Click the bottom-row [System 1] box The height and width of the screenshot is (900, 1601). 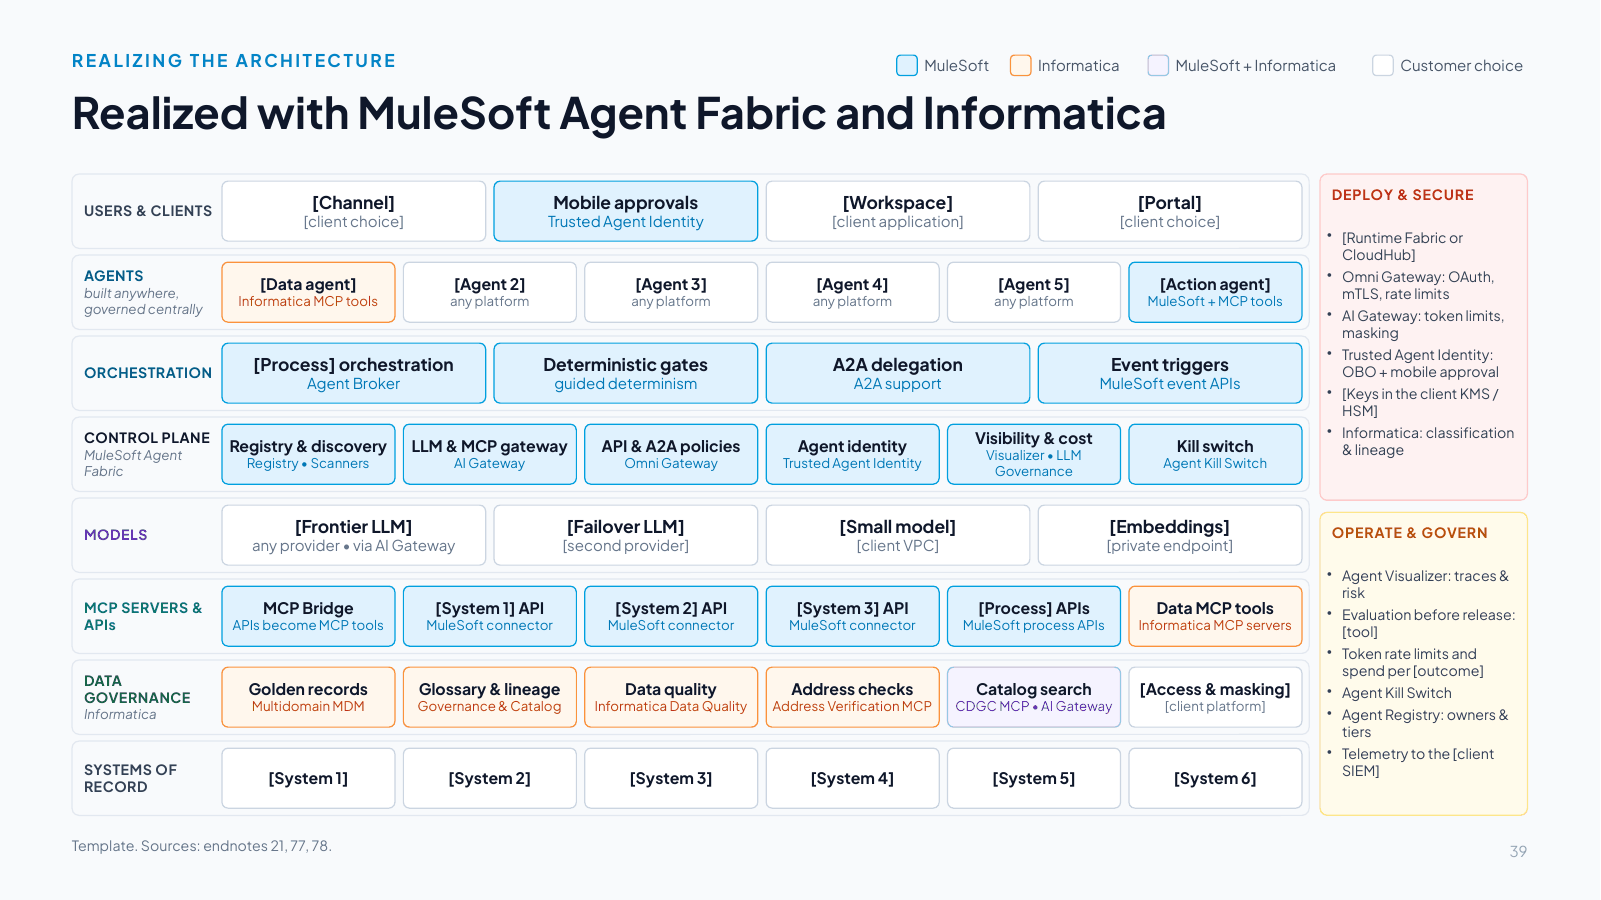308,778
